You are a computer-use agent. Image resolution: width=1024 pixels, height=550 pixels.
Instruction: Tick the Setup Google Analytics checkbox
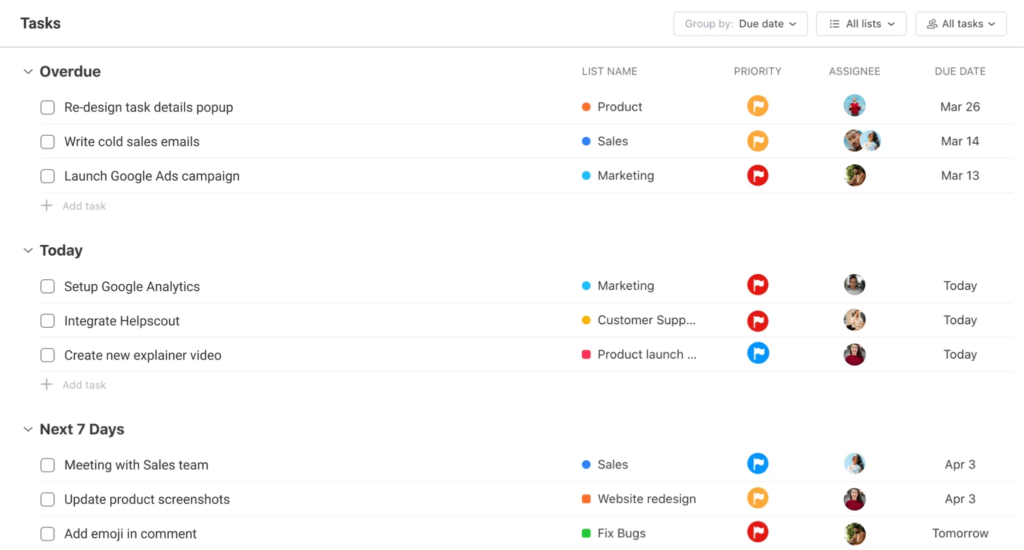pos(48,286)
